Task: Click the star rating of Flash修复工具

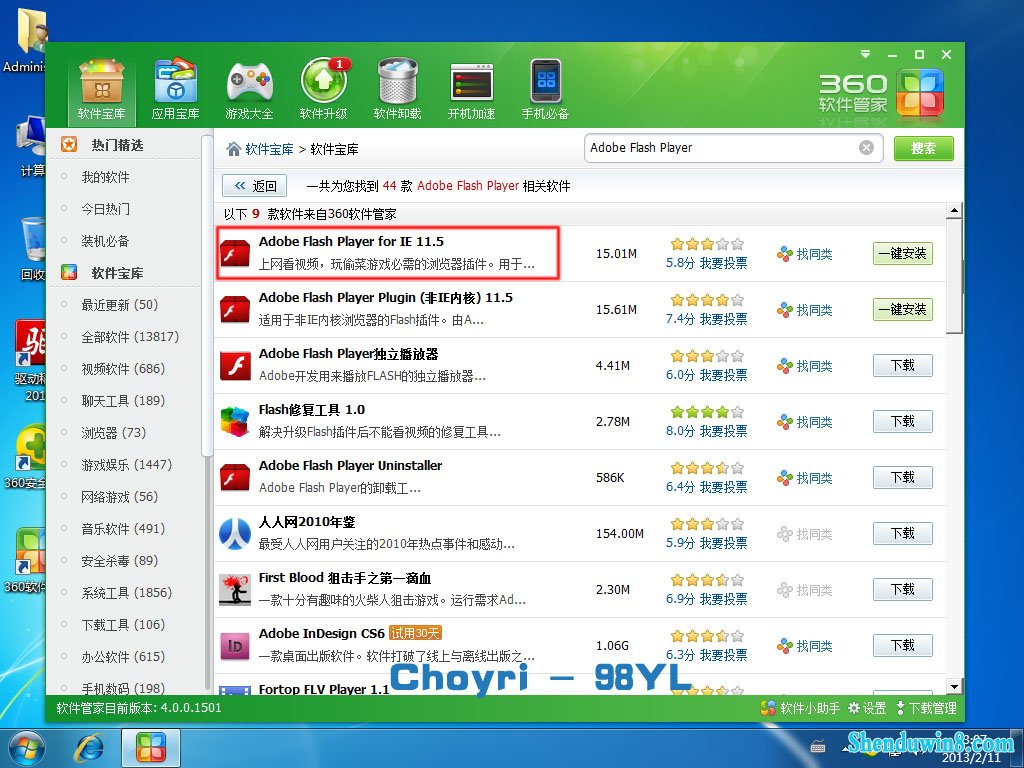Action: 707,412
